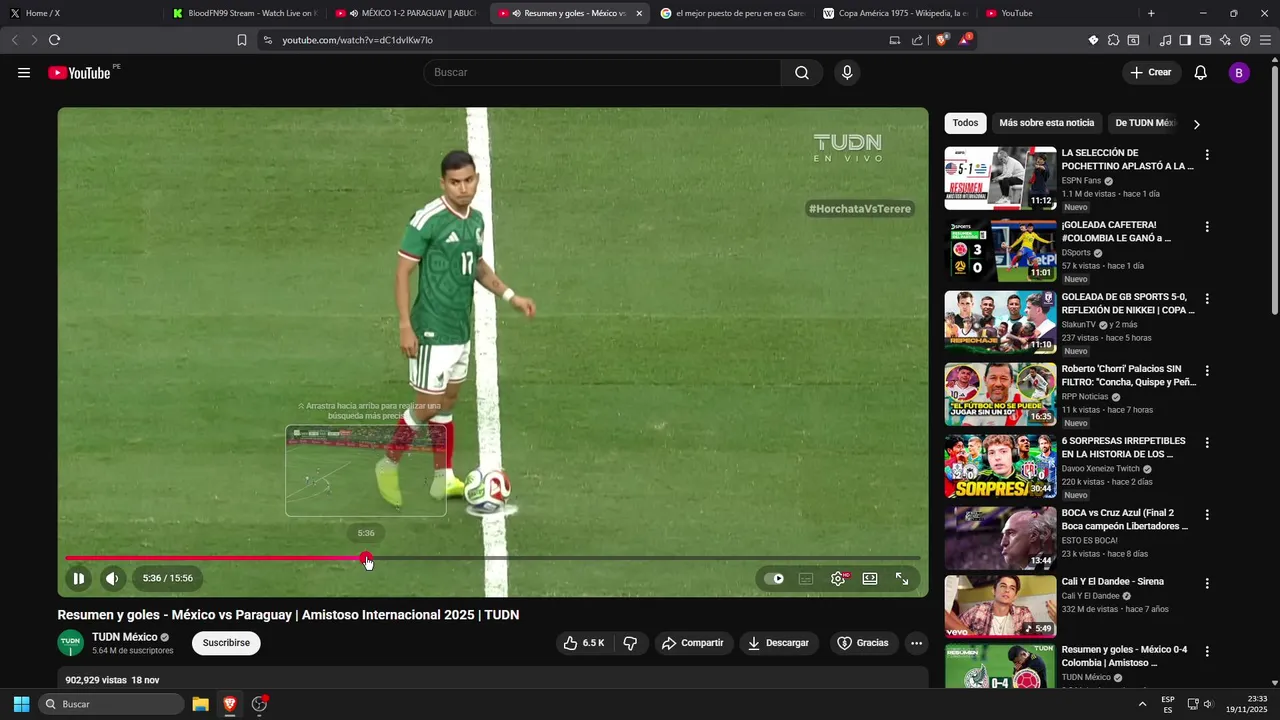The height and width of the screenshot is (720, 1280).
Task: Click the Descargar download button
Action: coord(779,643)
